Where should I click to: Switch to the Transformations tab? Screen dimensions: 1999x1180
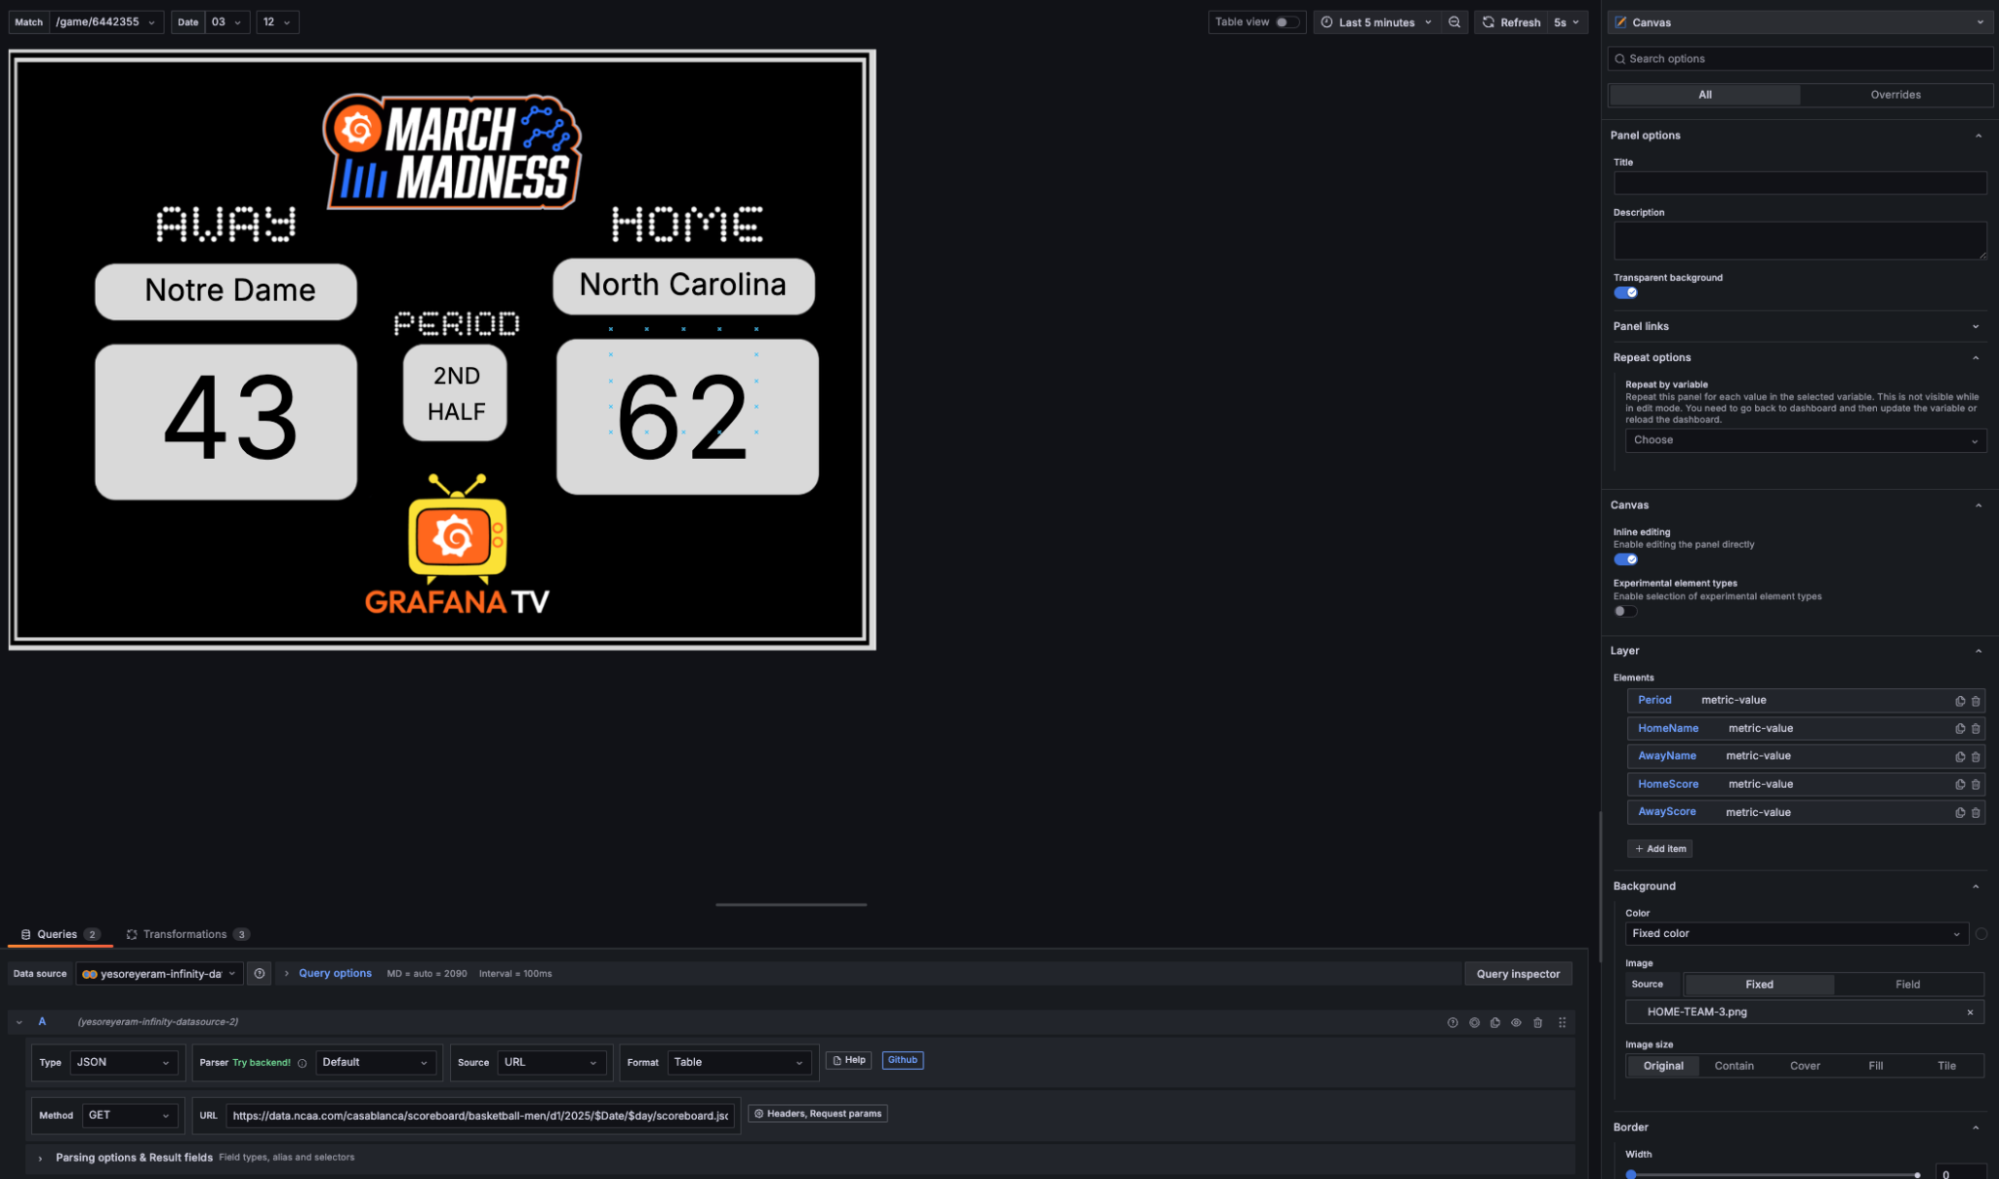[187, 933]
